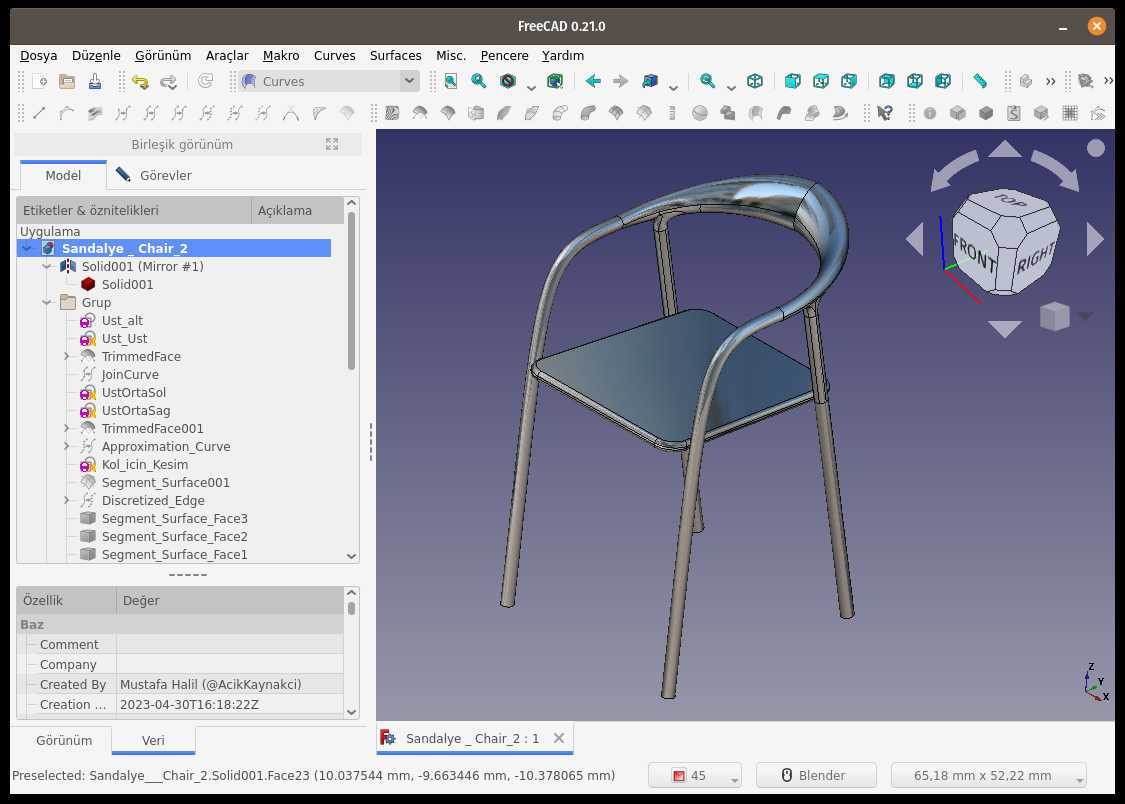Click the navigation back arrow icon

coord(593,81)
